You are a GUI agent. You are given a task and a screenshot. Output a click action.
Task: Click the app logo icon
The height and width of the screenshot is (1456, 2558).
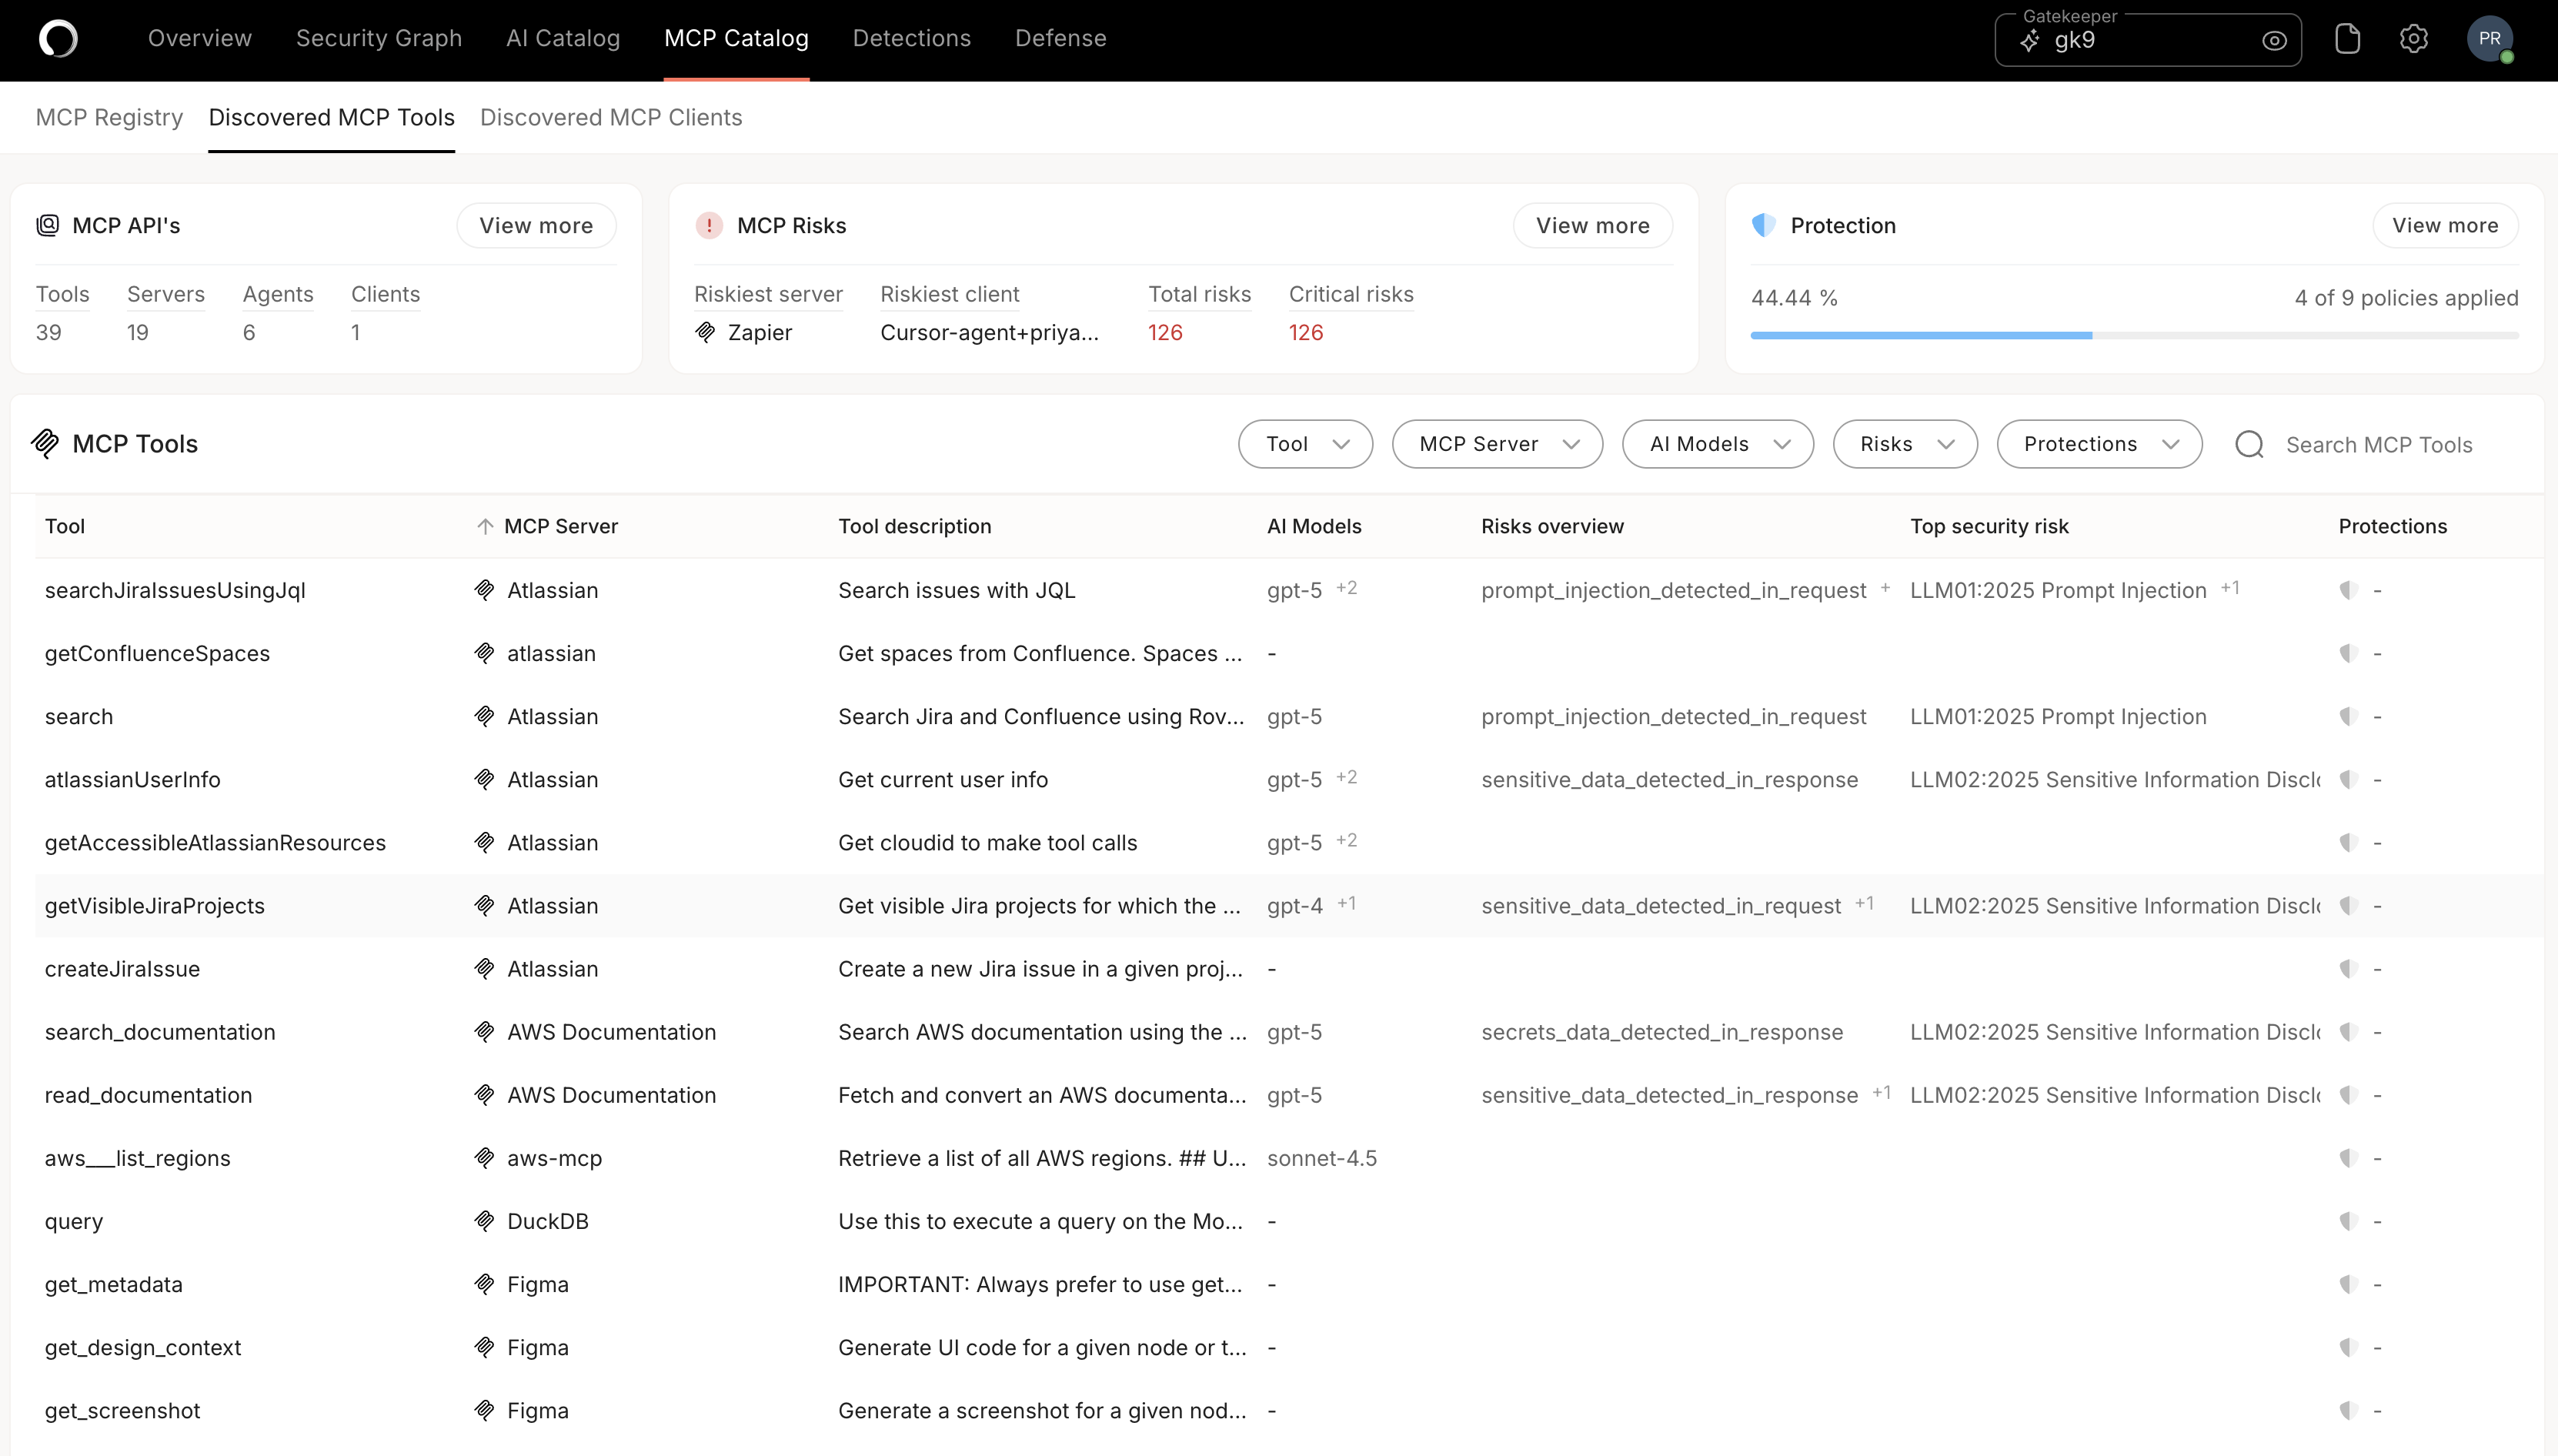[58, 39]
